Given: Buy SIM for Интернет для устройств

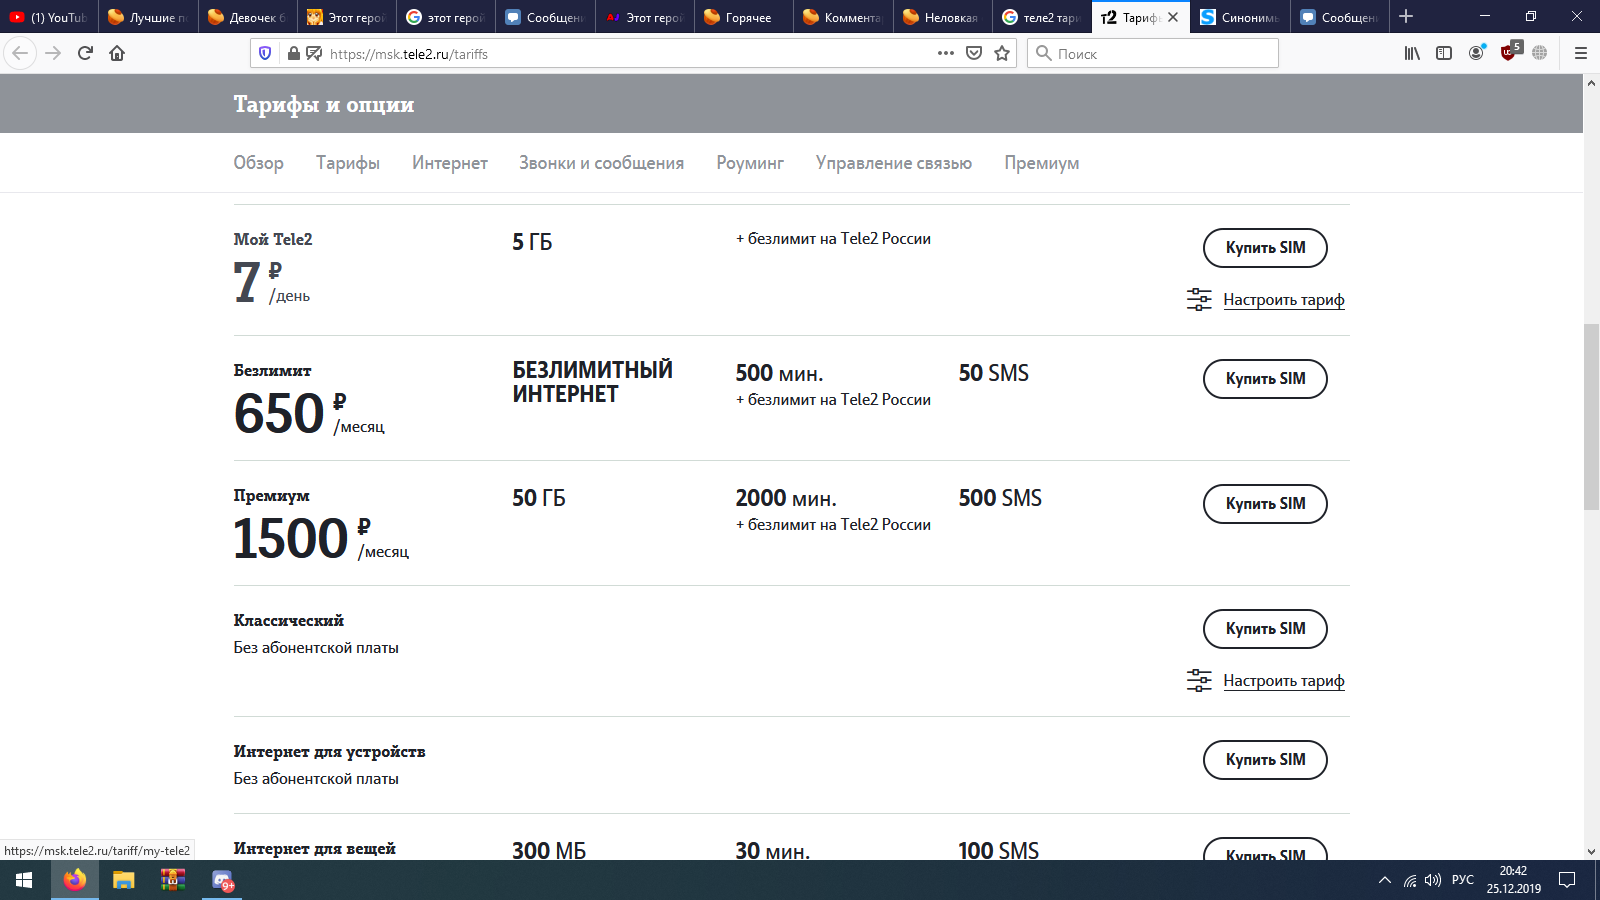Looking at the screenshot, I should (x=1265, y=760).
